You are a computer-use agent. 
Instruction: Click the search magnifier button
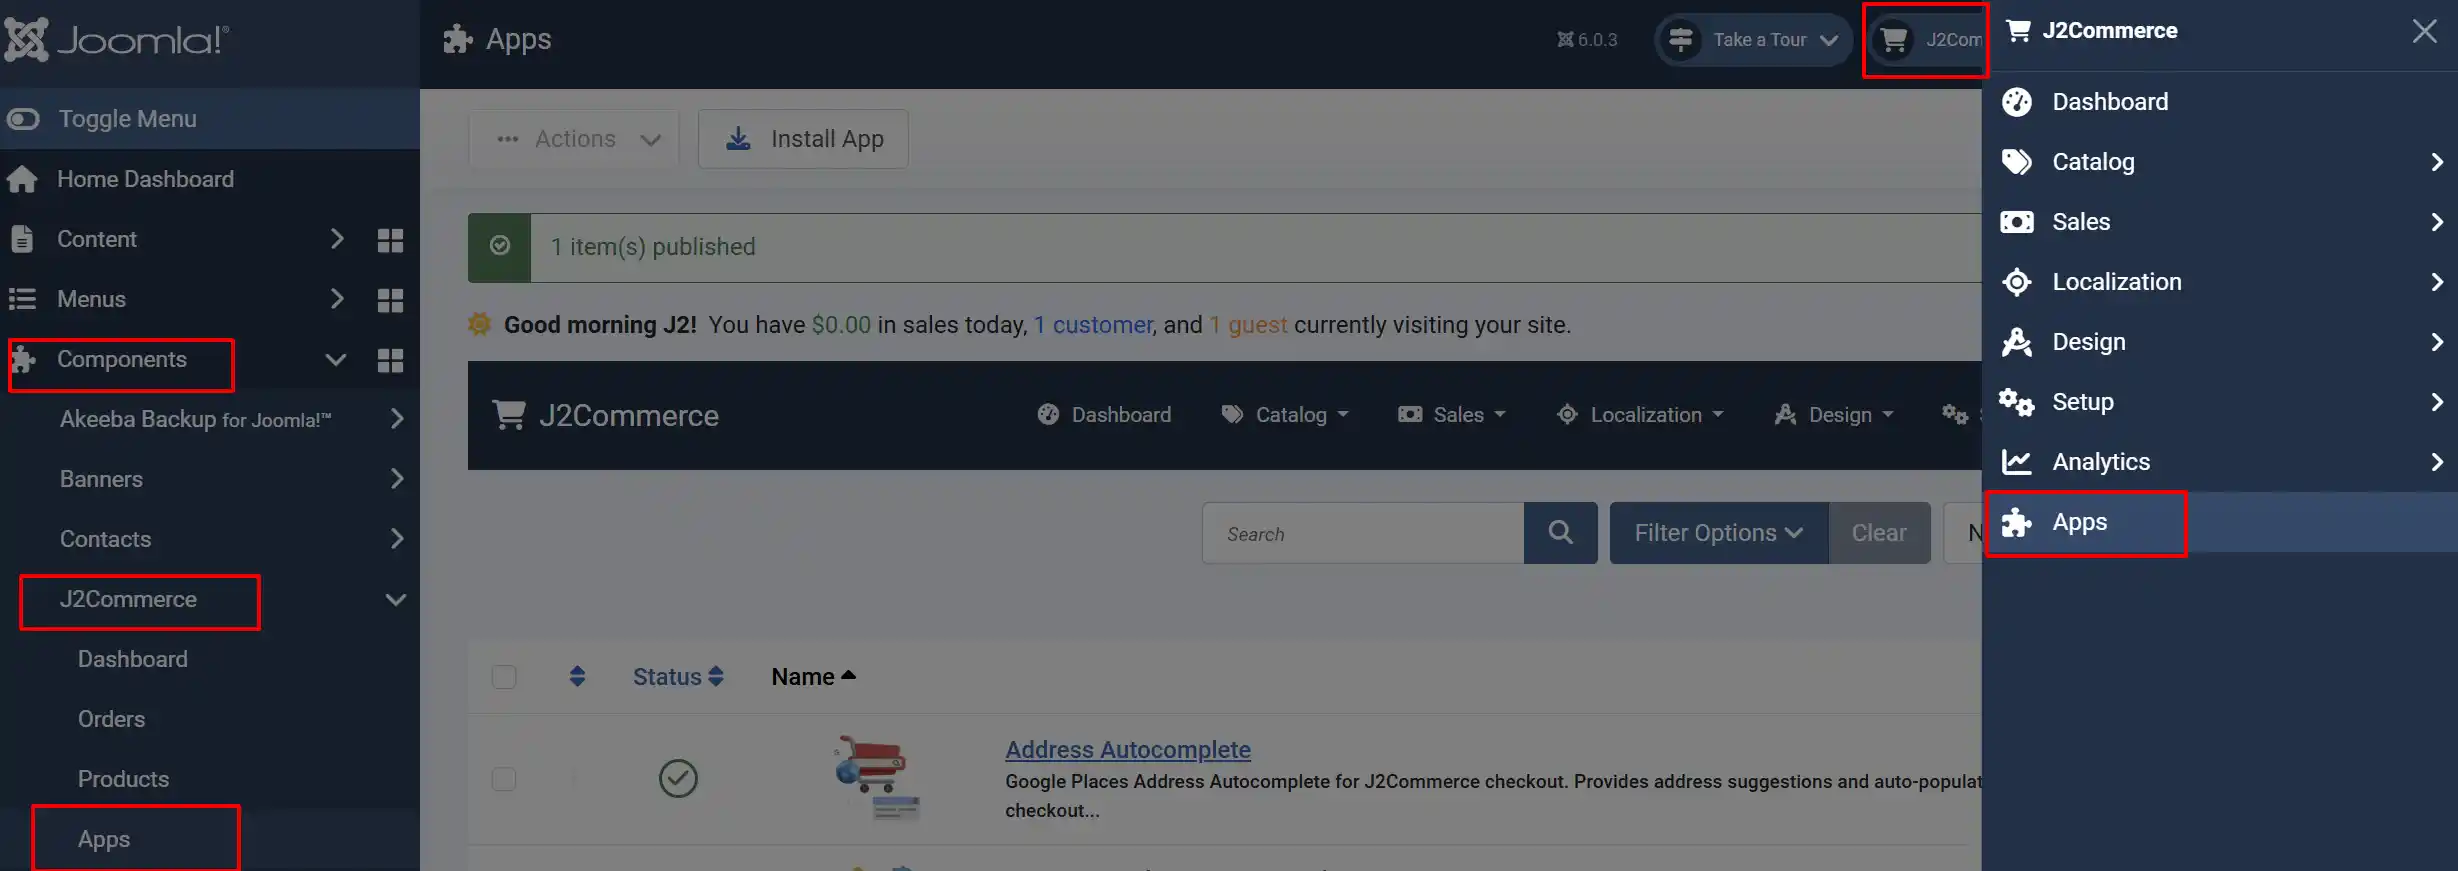coord(1560,534)
